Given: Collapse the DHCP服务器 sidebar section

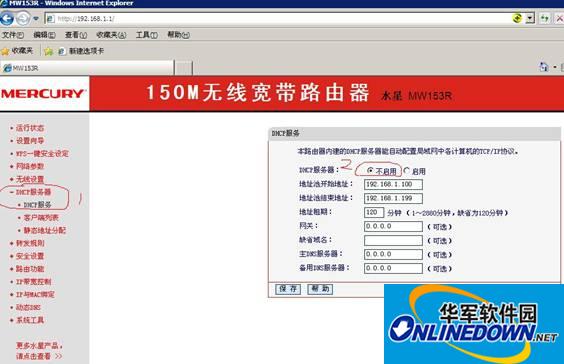Looking at the screenshot, I should [33, 192].
